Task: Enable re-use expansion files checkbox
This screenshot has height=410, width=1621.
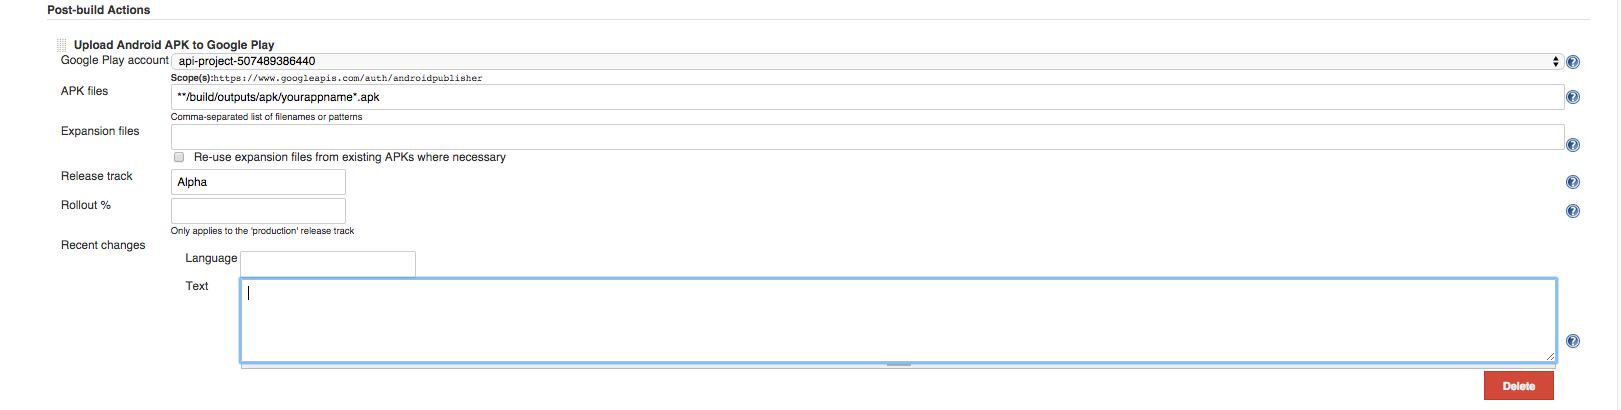Action: 179,157
